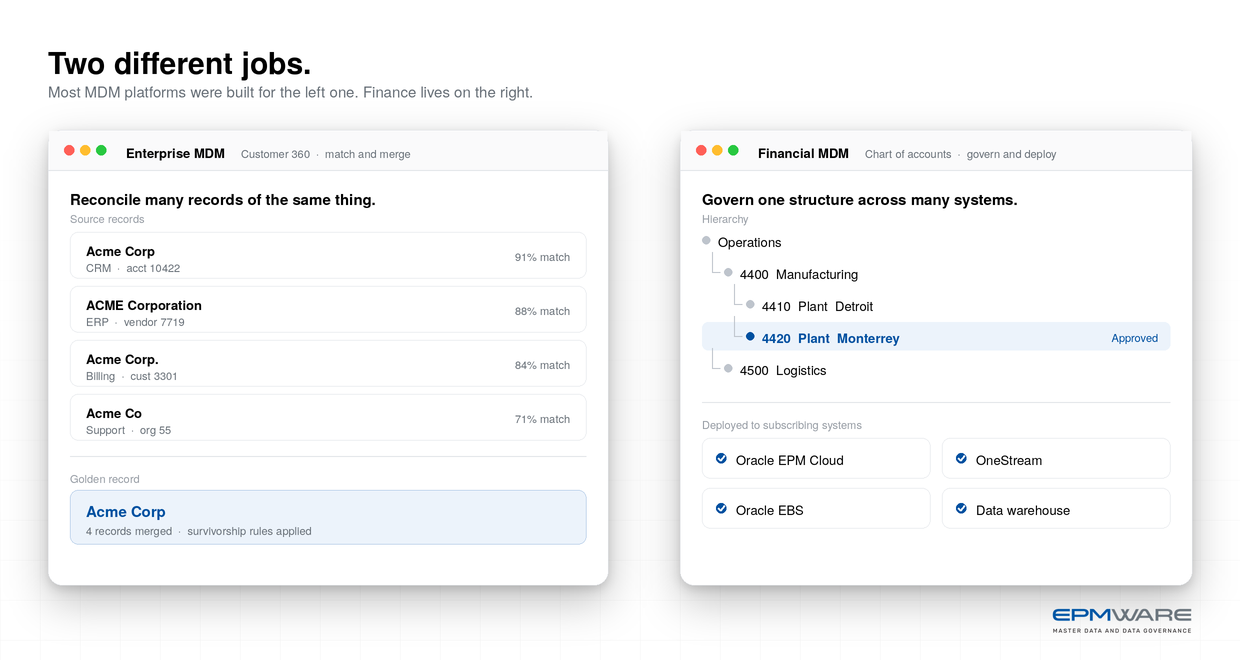The width and height of the screenshot is (1240, 660).
Task: Click Reconcile many records of the same thing heading
Action: click(223, 200)
